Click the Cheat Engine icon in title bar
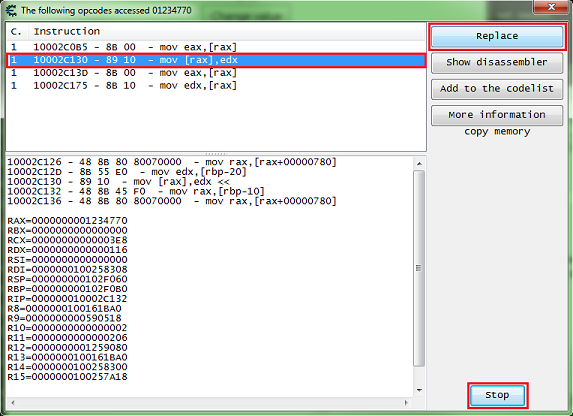This screenshot has height=416, width=573. [x=11, y=10]
